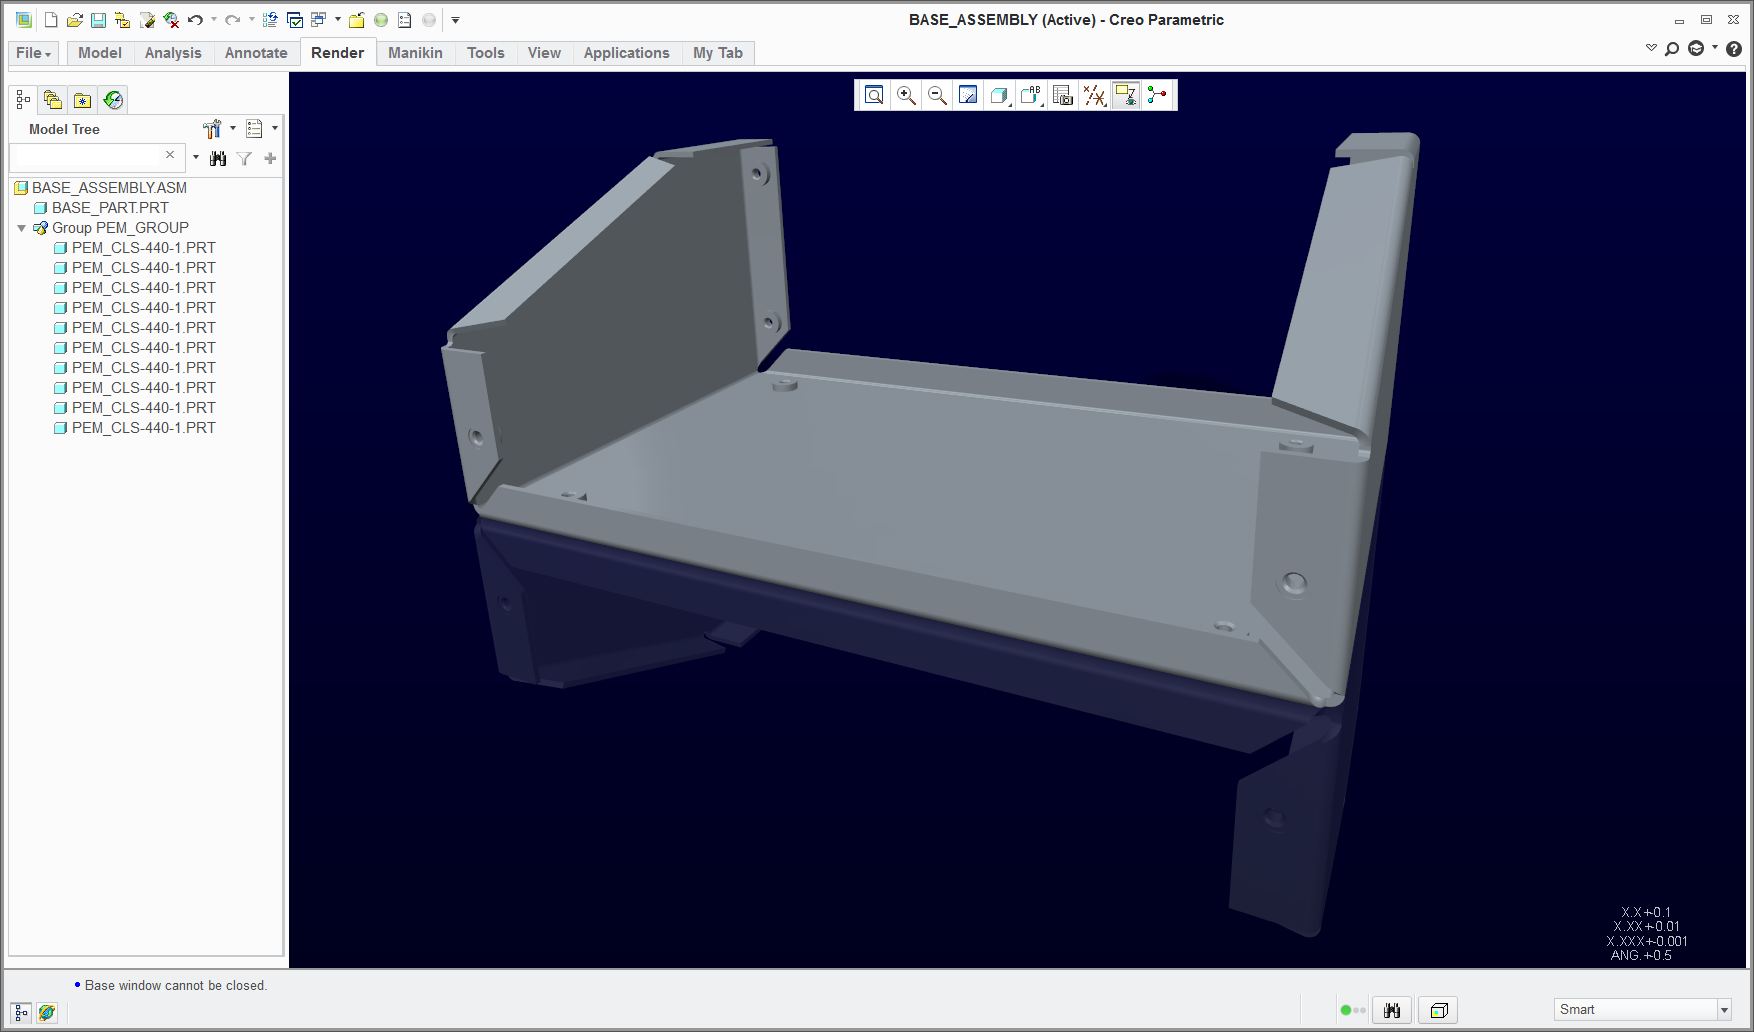Image resolution: width=1754 pixels, height=1032 pixels.
Task: Click the search binoculars in Model Tree
Action: click(217, 157)
